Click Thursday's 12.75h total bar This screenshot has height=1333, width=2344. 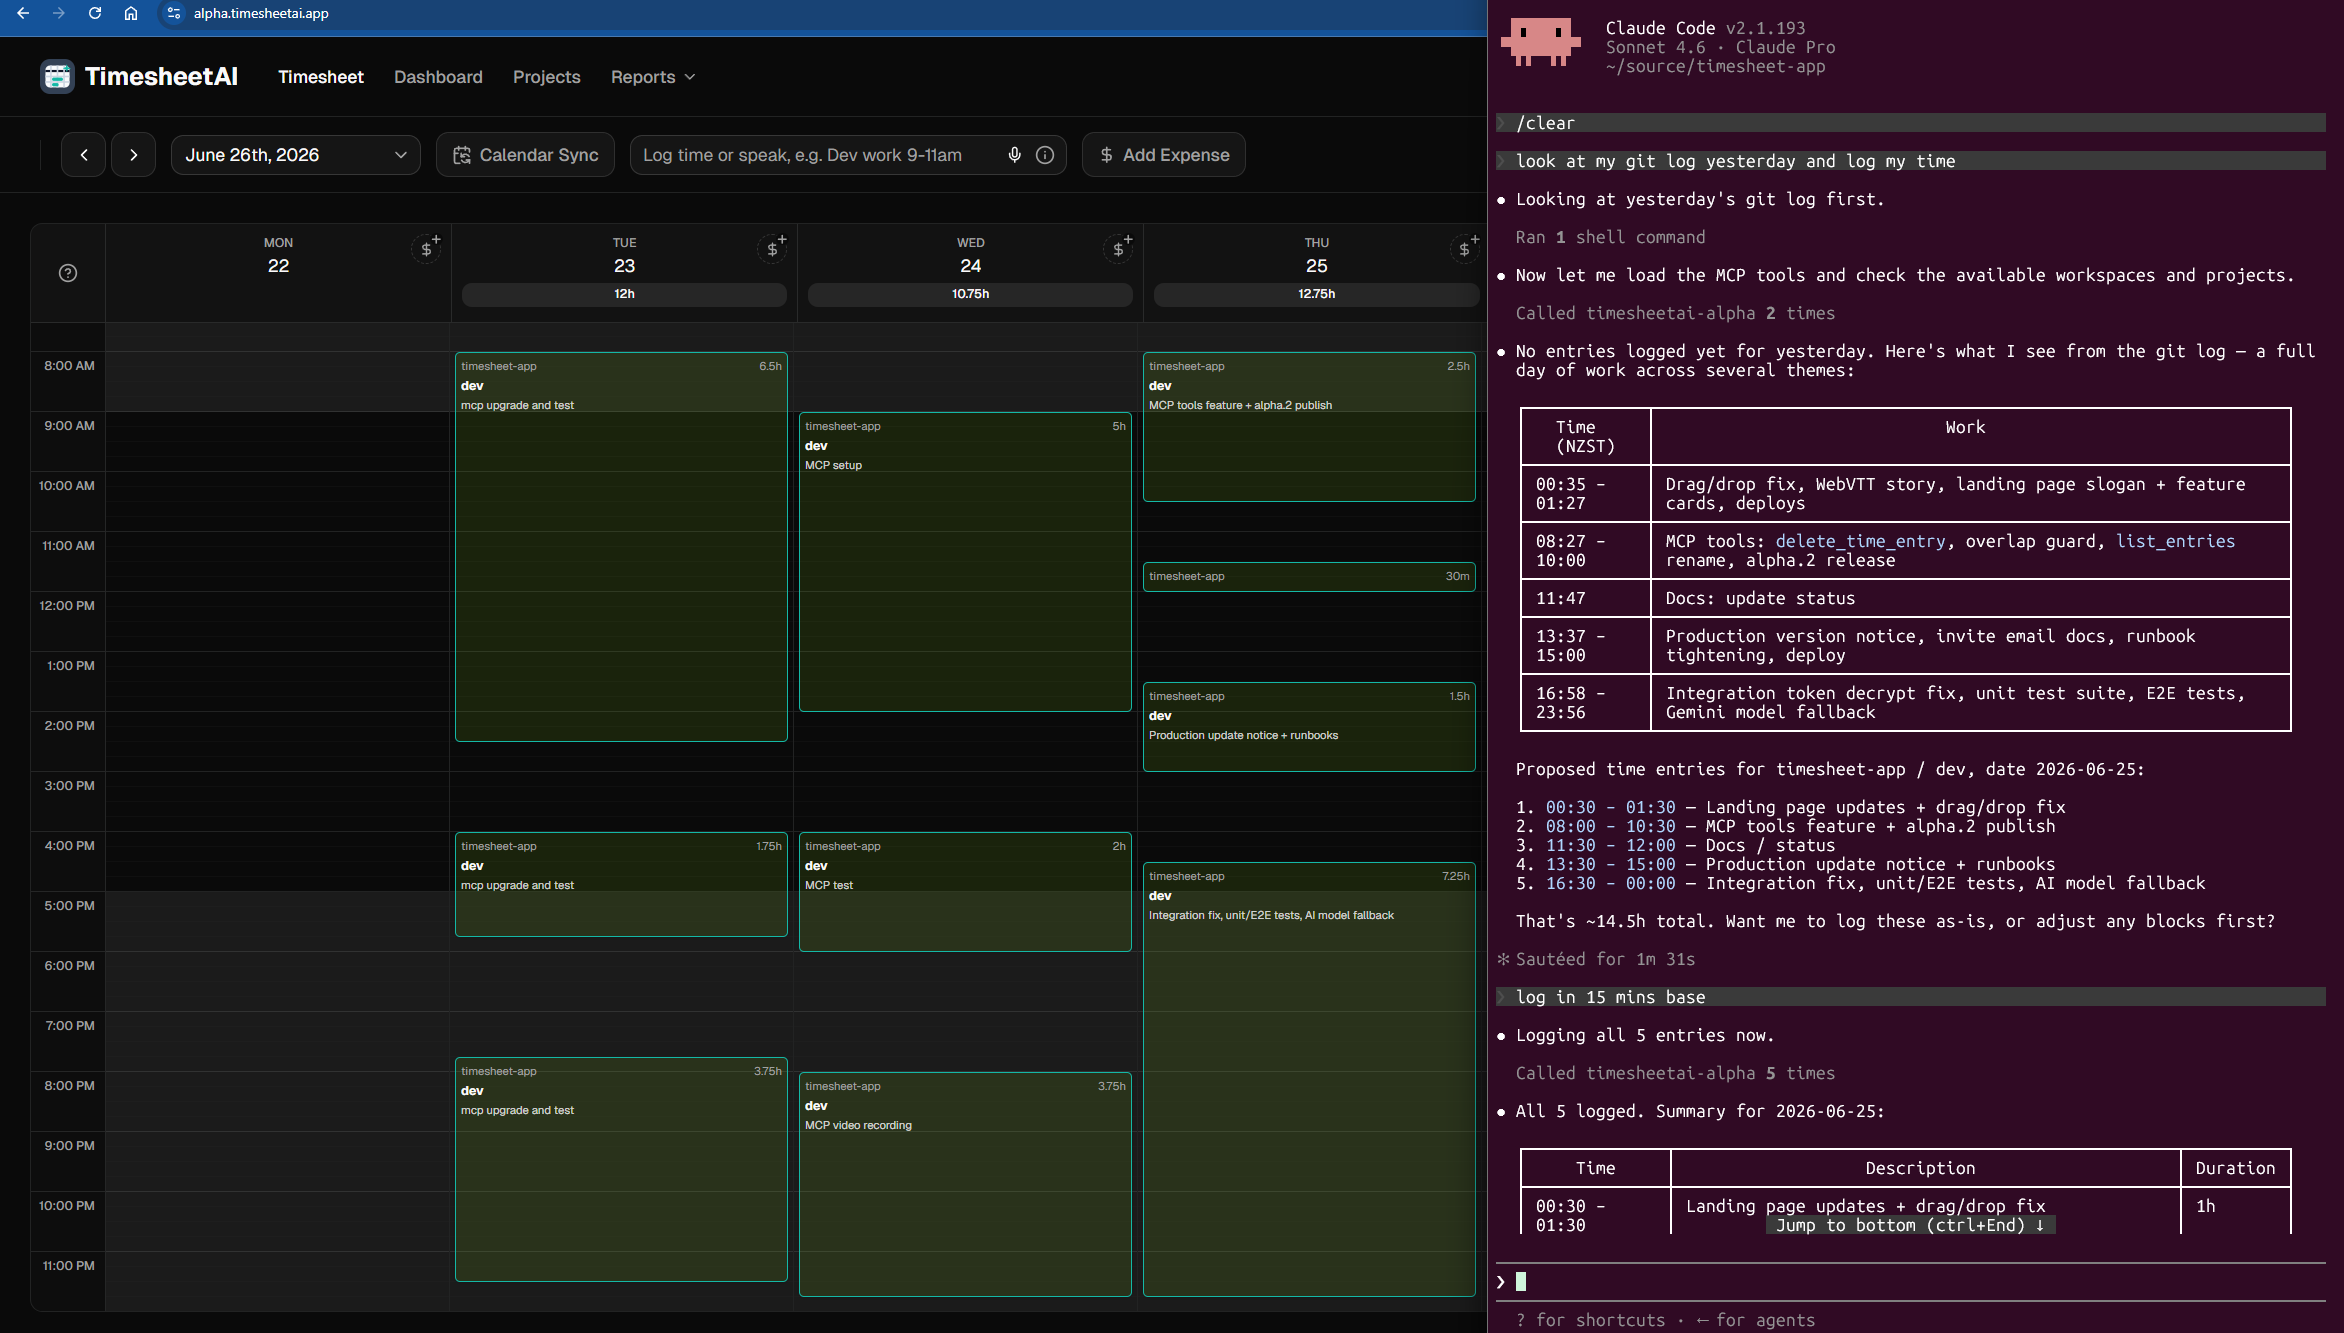point(1316,294)
